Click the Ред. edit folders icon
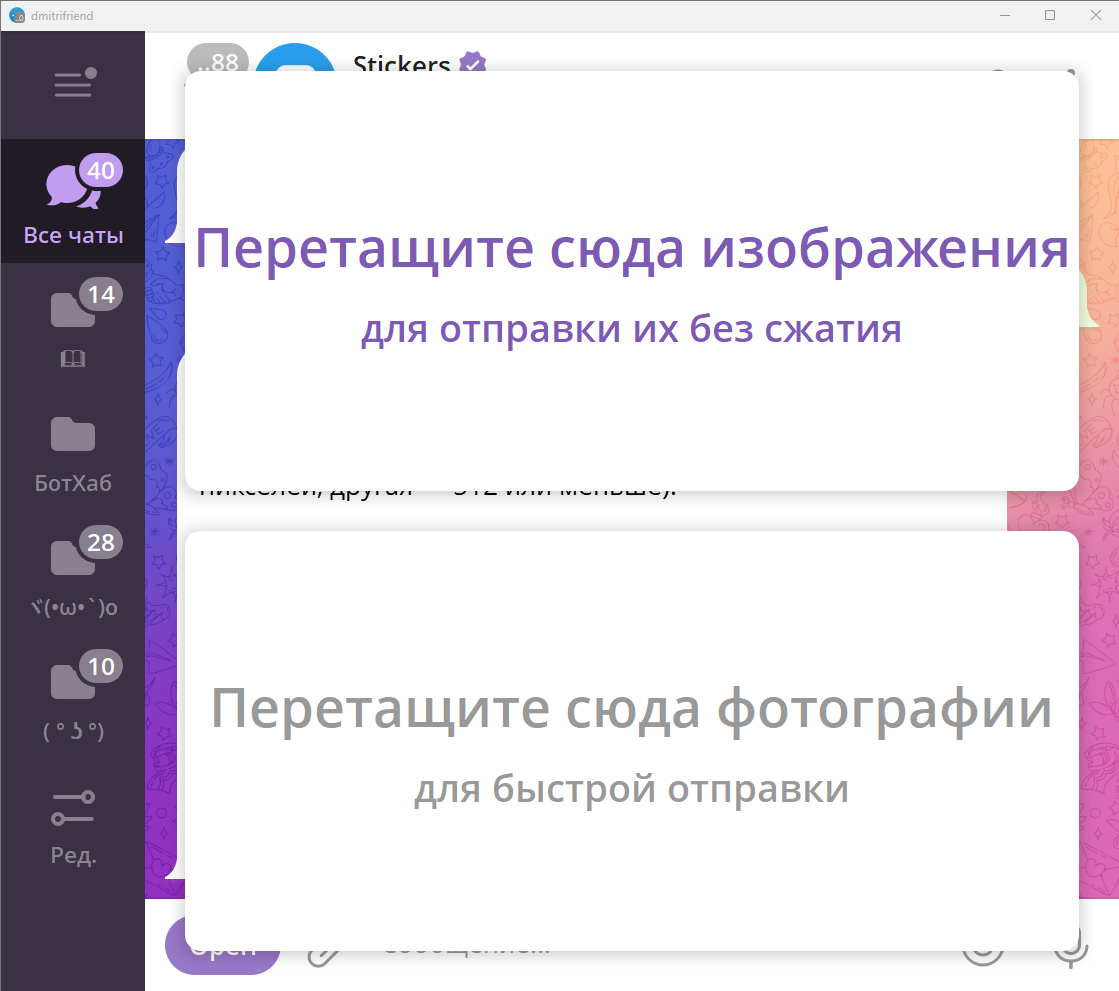The image size is (1119, 991). coord(73,825)
